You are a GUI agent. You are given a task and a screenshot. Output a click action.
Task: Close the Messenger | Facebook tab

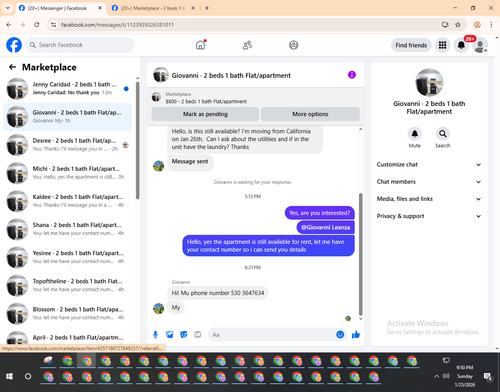tap(100, 8)
